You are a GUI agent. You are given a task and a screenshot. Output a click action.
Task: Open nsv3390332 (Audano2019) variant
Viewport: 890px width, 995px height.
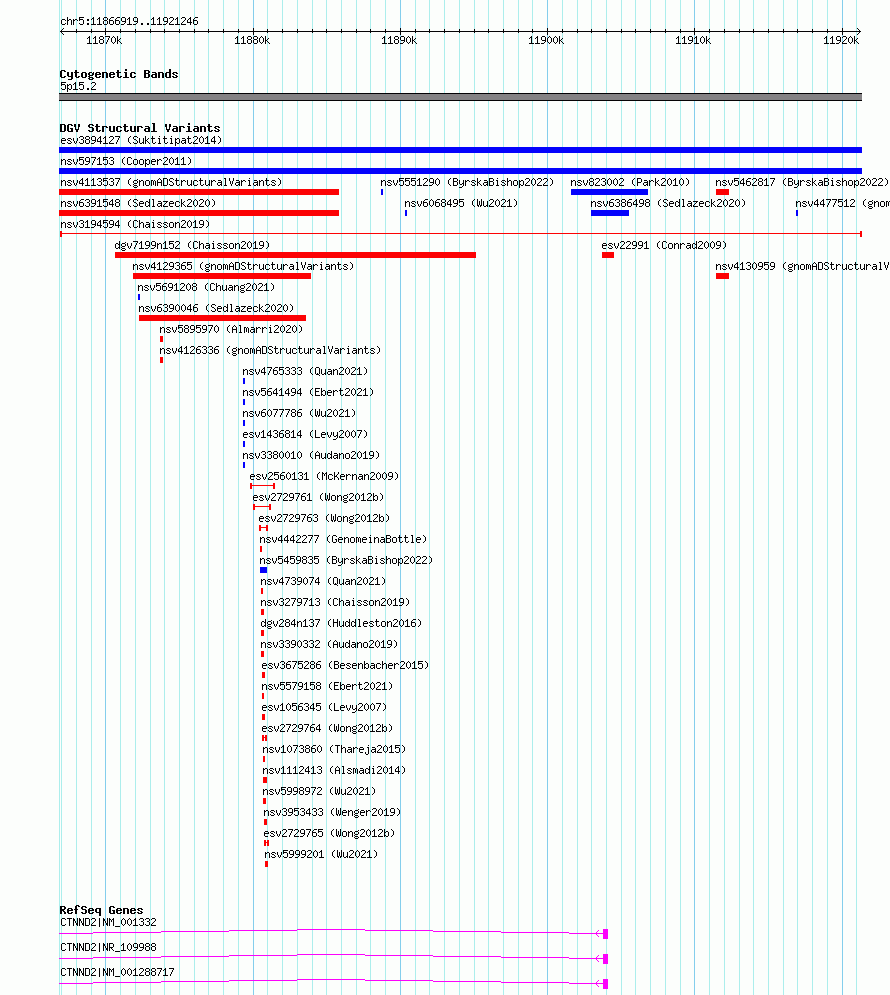tap(329, 643)
